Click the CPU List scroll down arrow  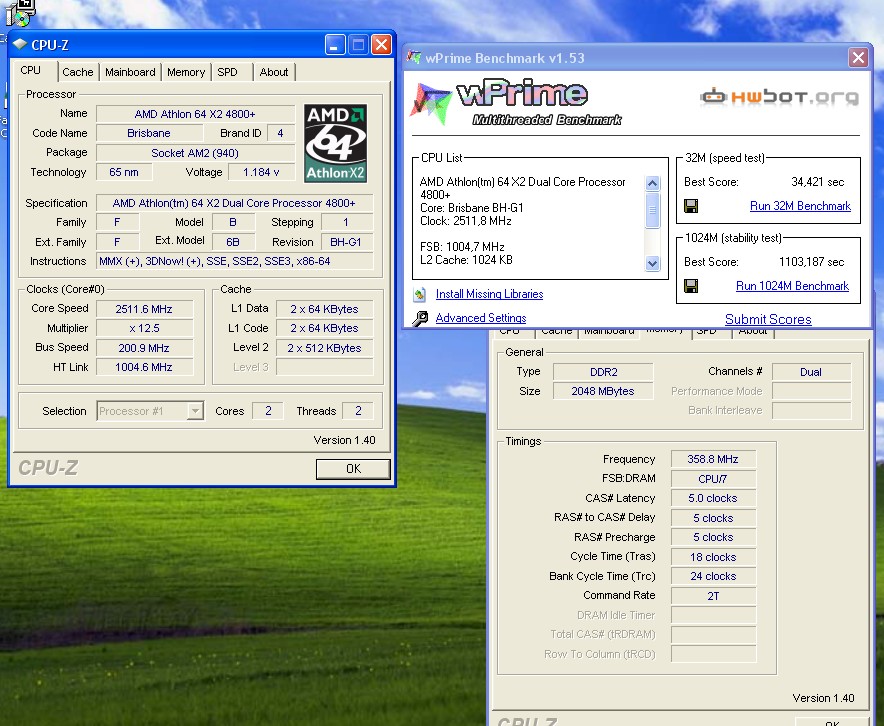[652, 263]
